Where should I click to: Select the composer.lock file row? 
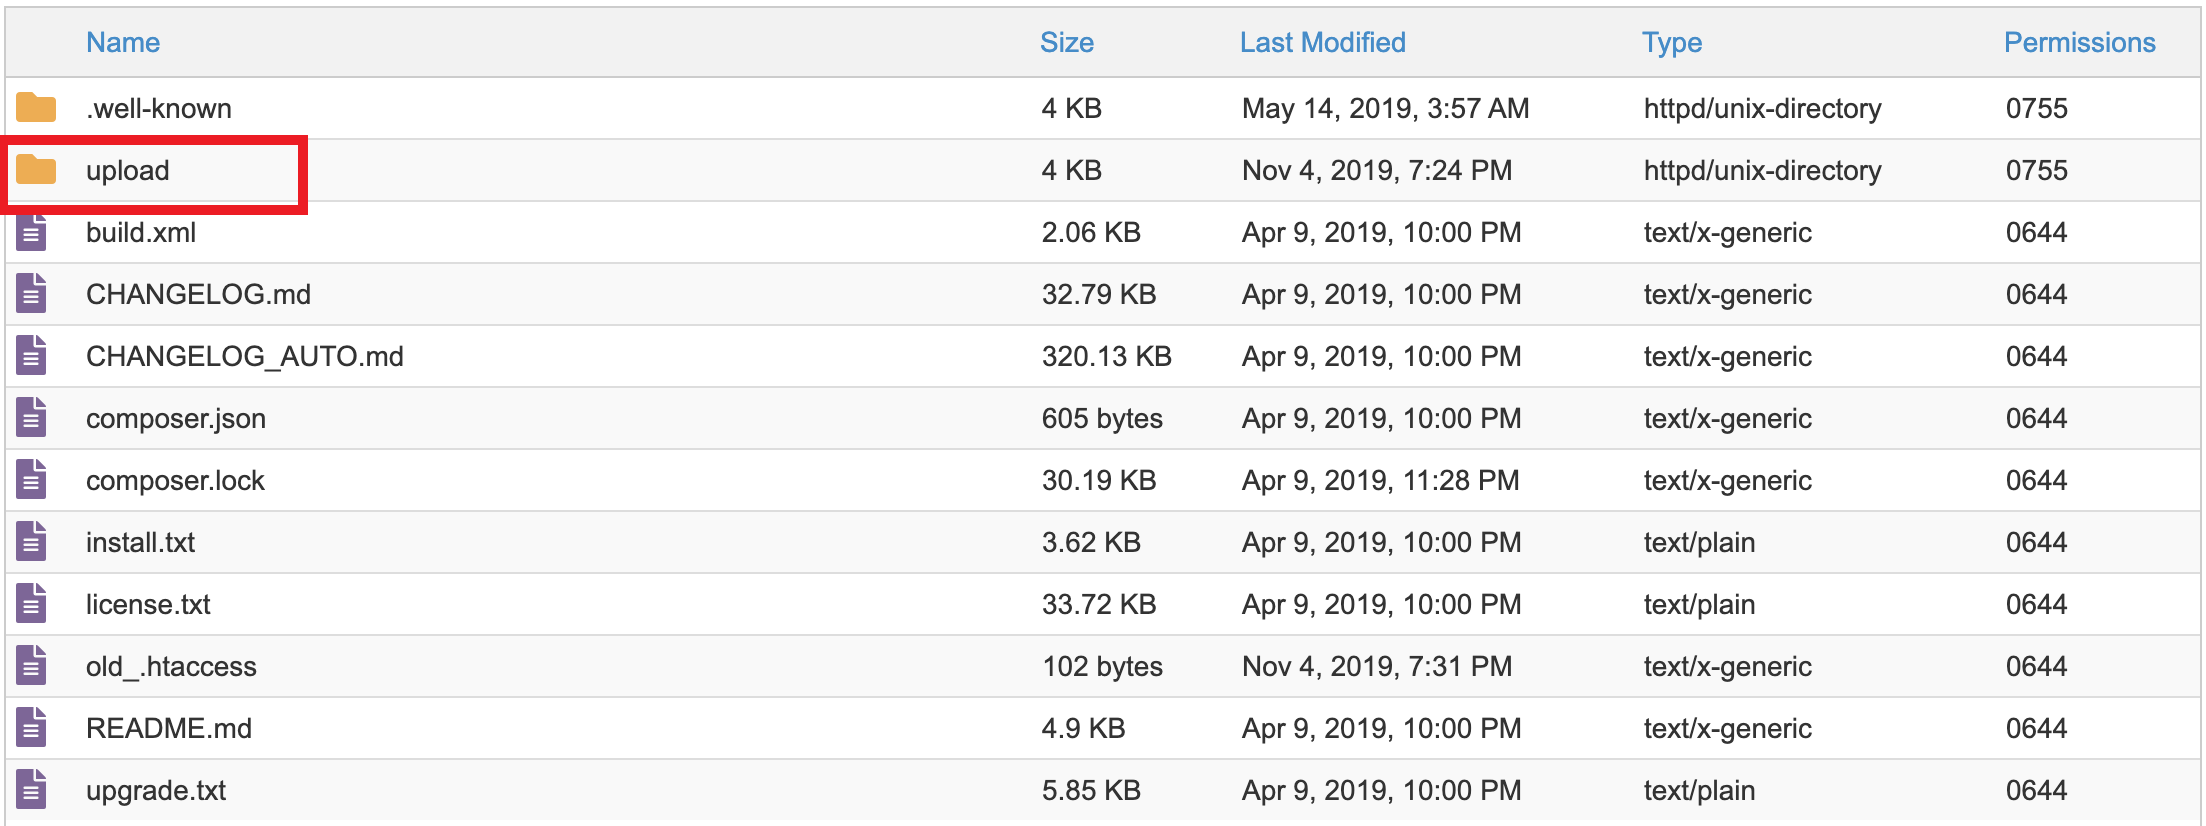click(x=175, y=480)
